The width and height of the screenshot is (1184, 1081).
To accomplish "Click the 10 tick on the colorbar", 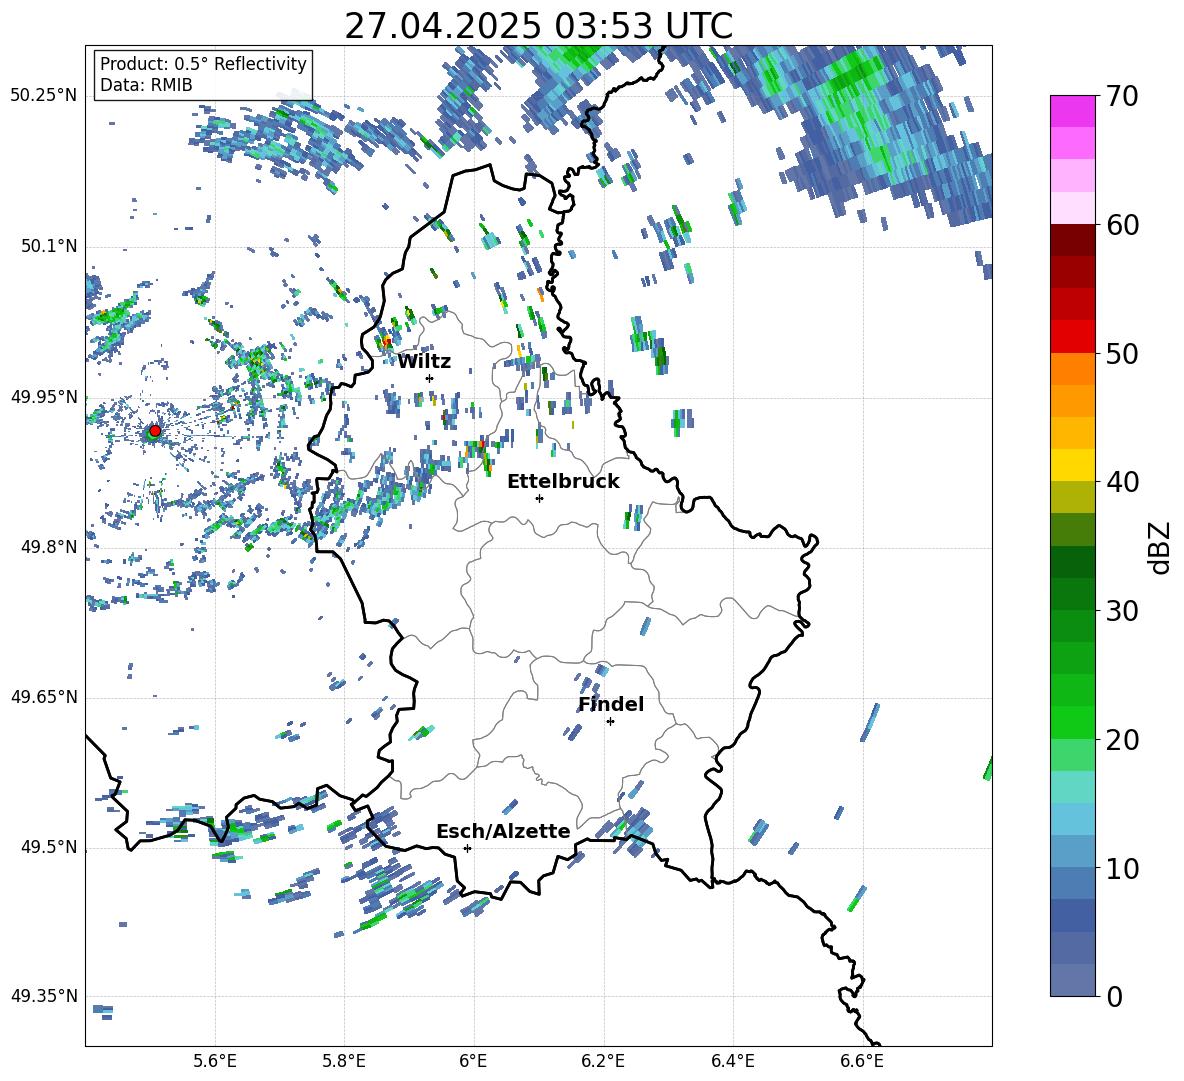I will click(1122, 868).
